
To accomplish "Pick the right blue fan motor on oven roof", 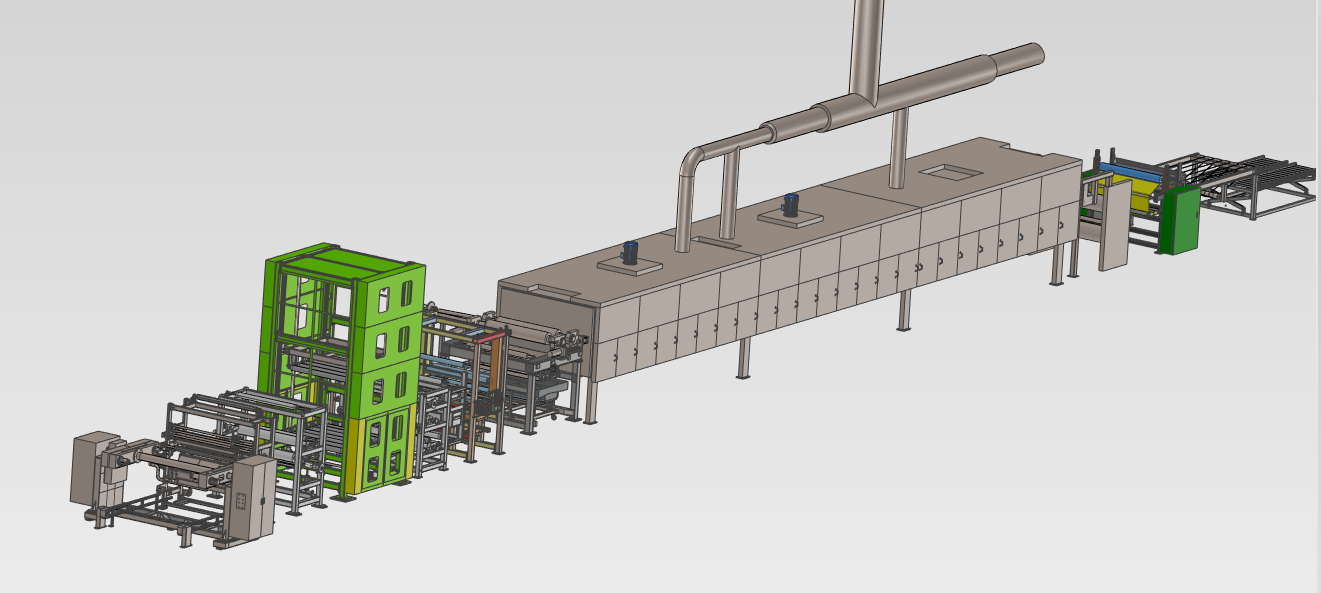I will 791,205.
